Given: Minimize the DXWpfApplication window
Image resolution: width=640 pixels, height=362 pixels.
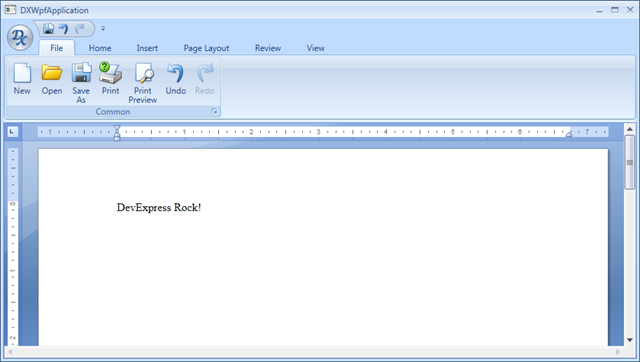Looking at the screenshot, I should pyautogui.click(x=599, y=10).
